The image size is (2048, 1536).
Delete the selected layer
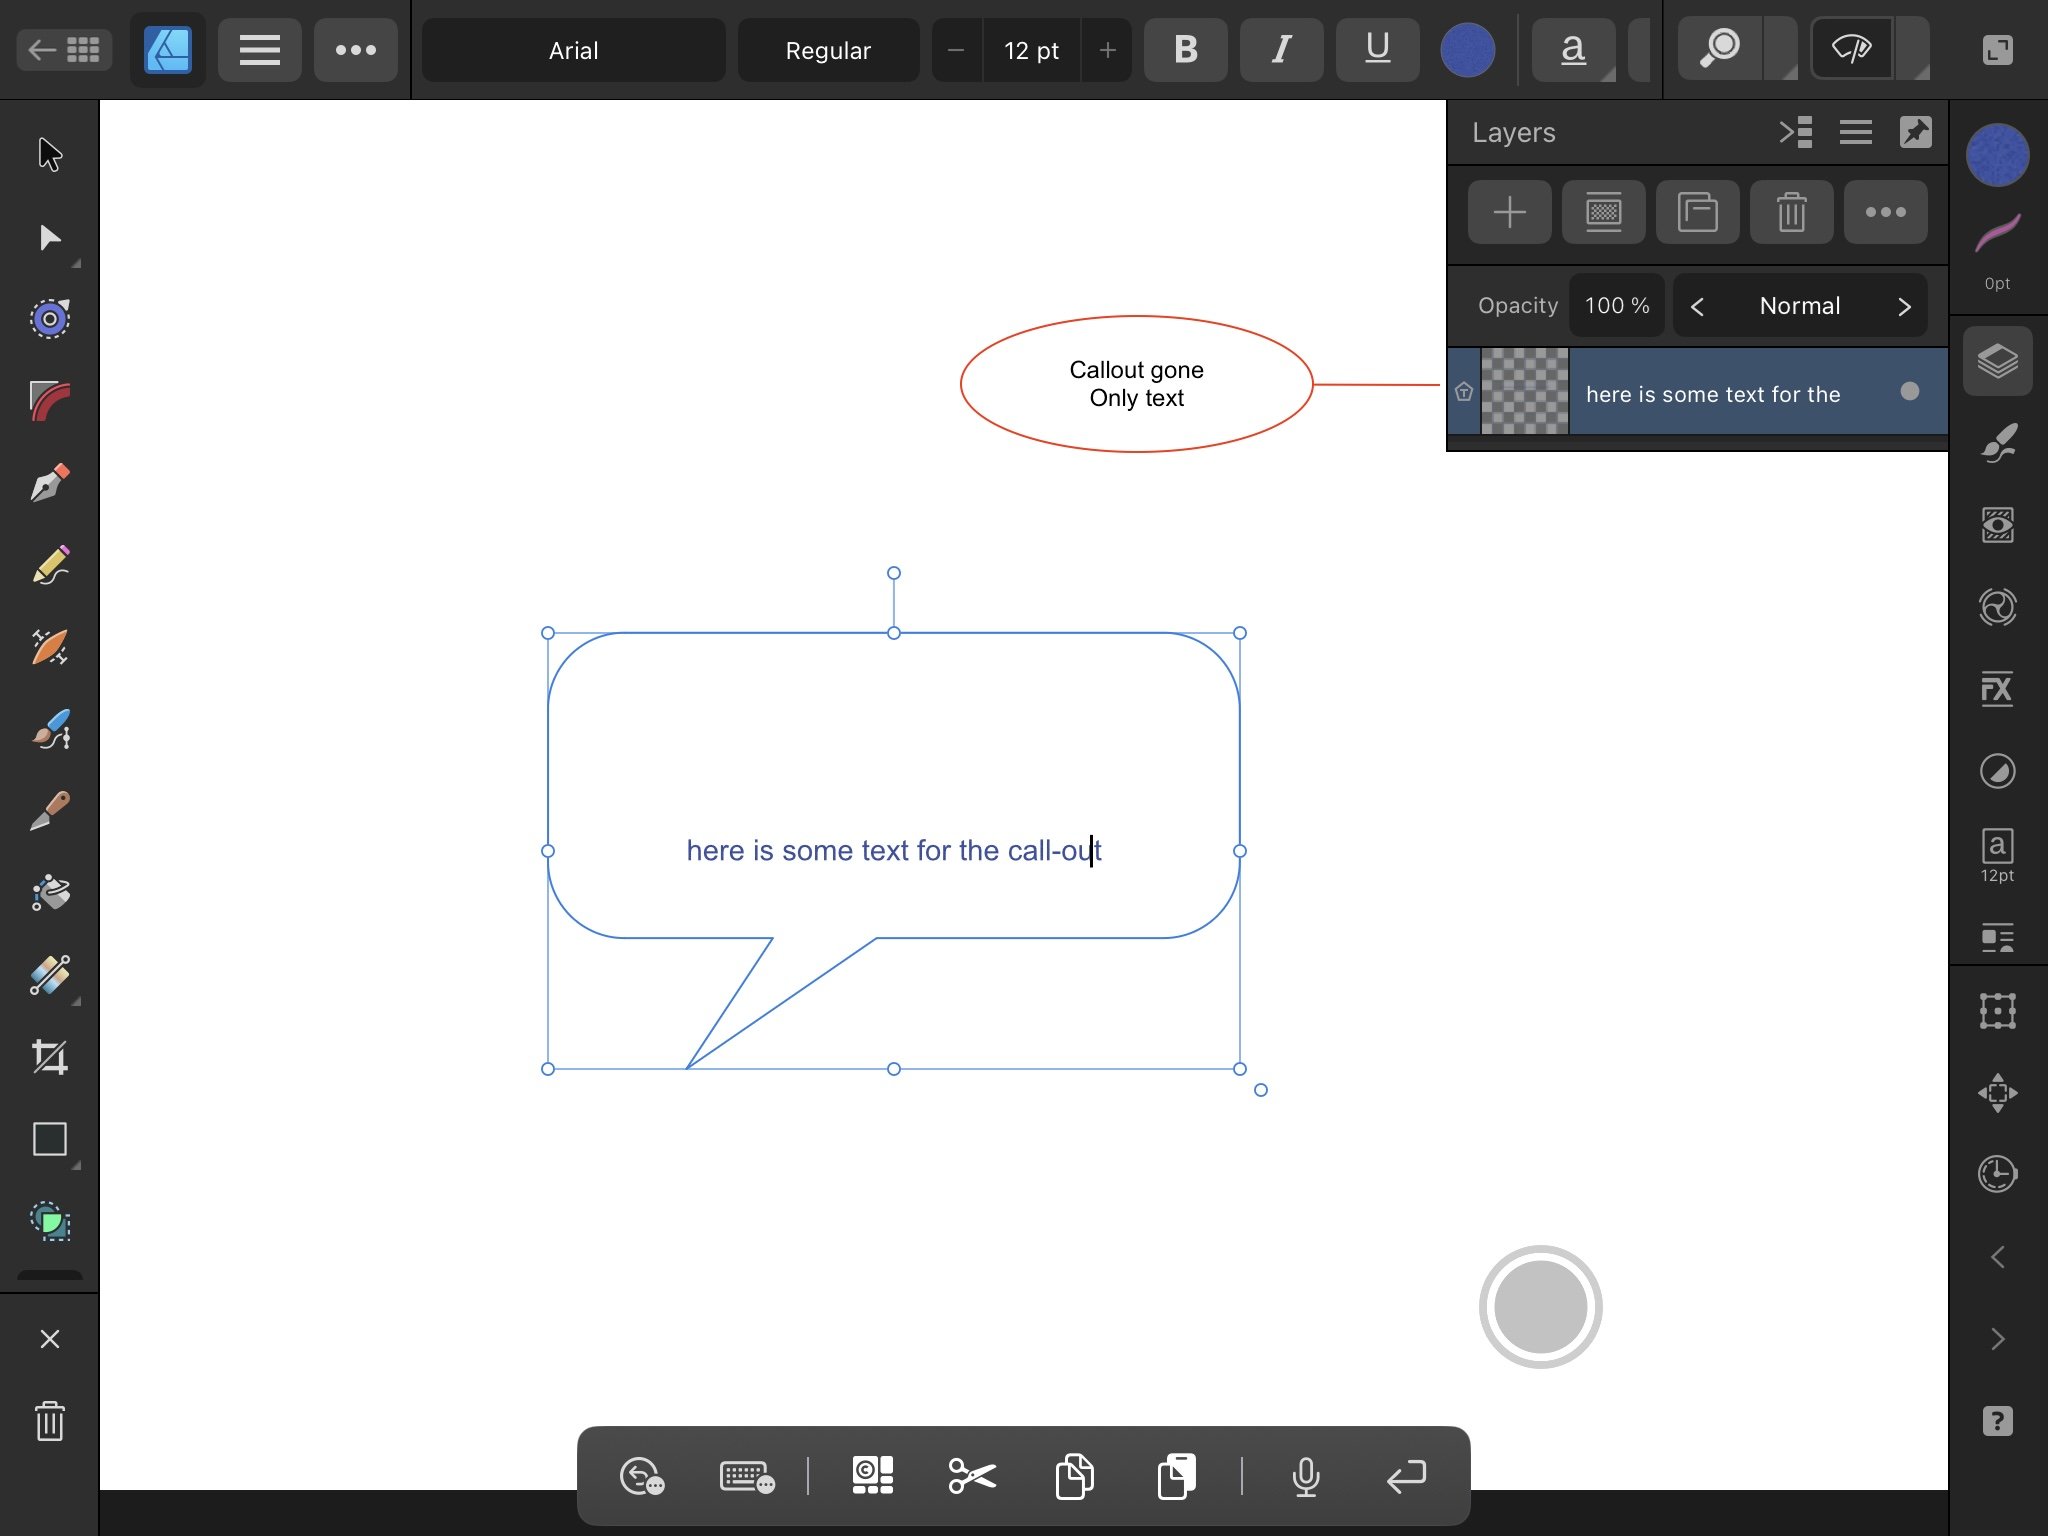1791,212
